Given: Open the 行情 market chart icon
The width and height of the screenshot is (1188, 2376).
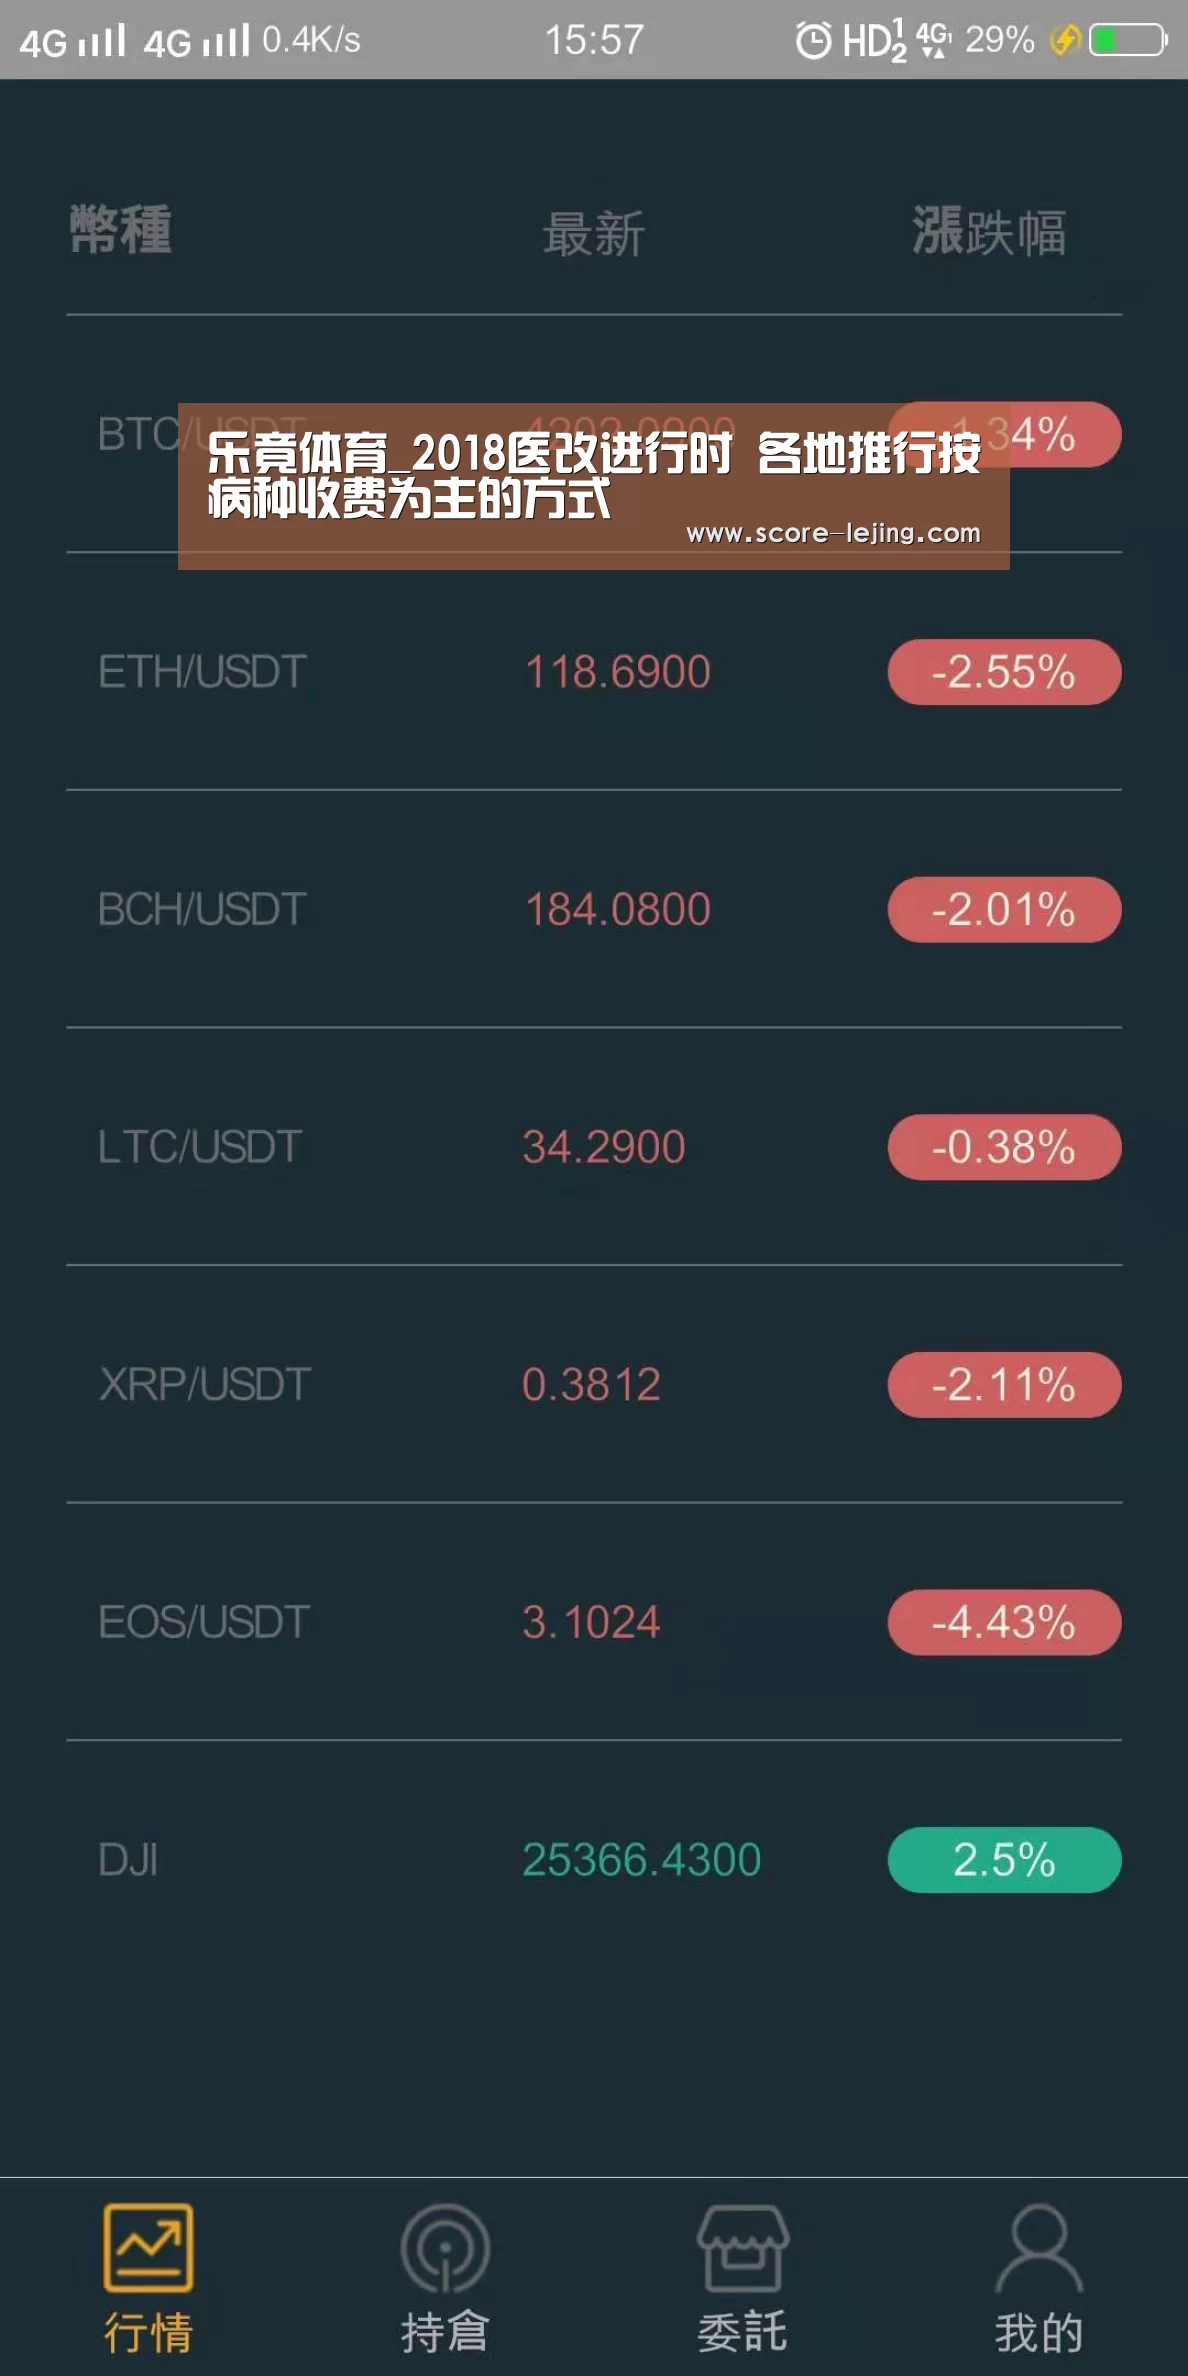Looking at the screenshot, I should [x=148, y=2247].
